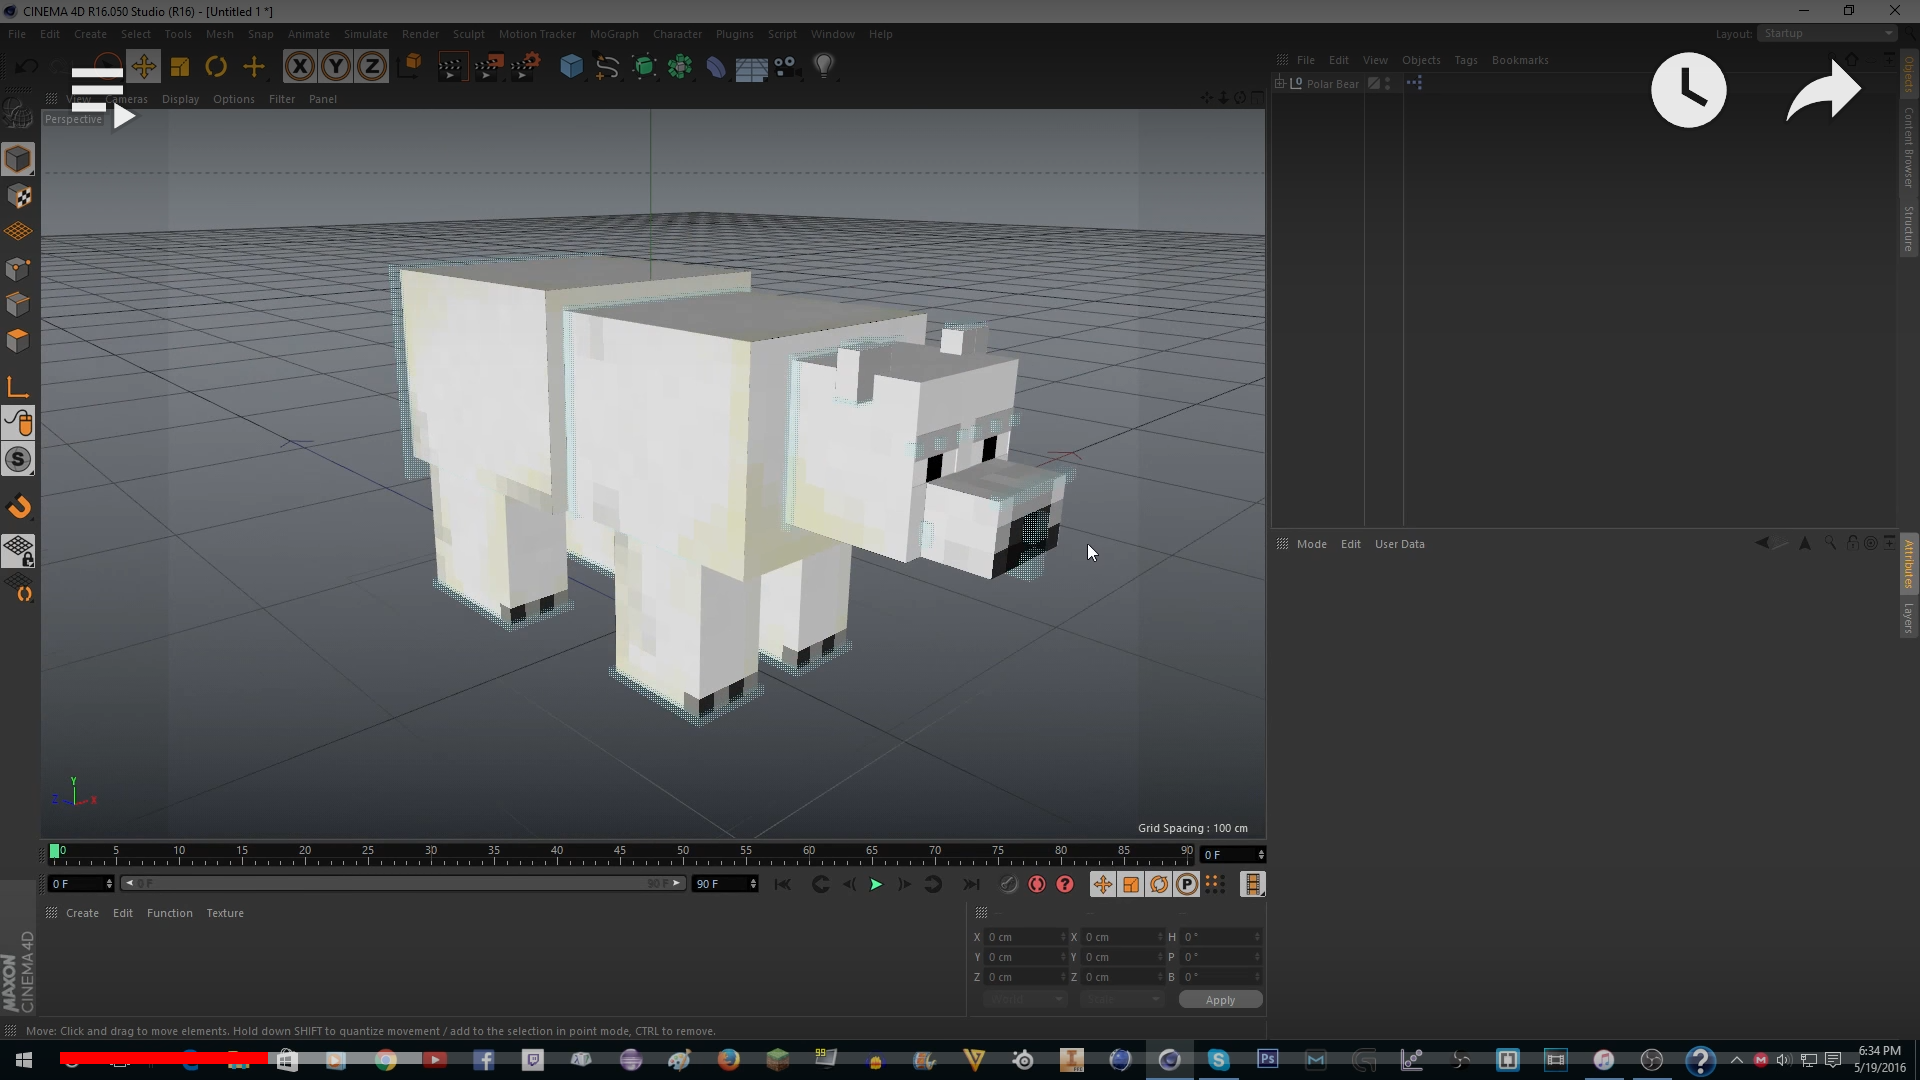Open Material Manager Create menu
Viewport: 1920px width, 1080px height.
82,913
